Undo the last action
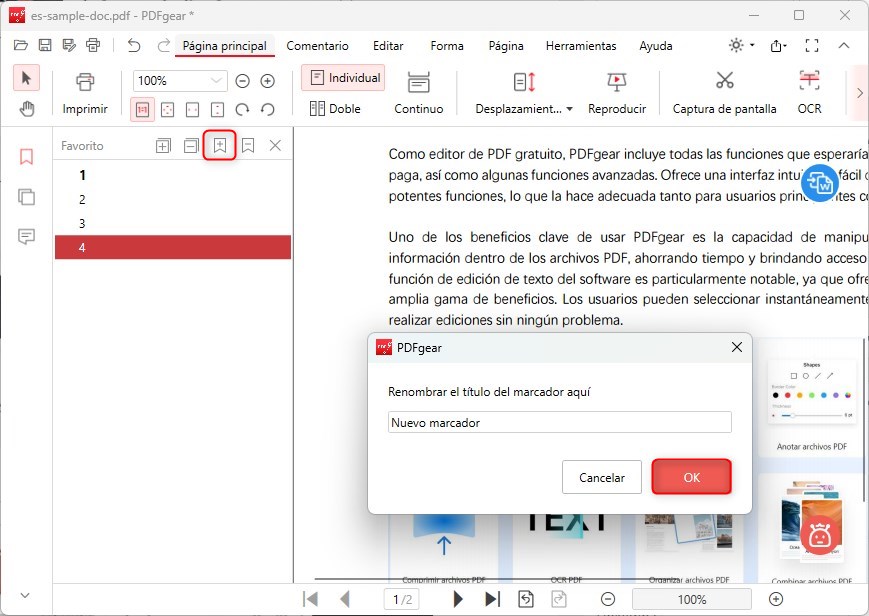The height and width of the screenshot is (616, 869). click(134, 45)
